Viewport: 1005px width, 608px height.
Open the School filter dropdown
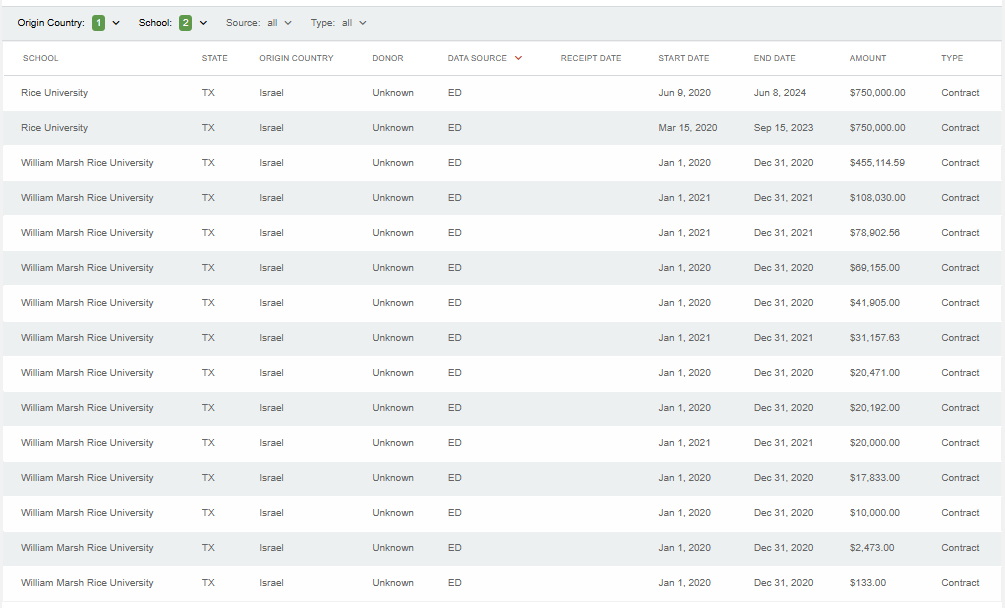(x=173, y=23)
